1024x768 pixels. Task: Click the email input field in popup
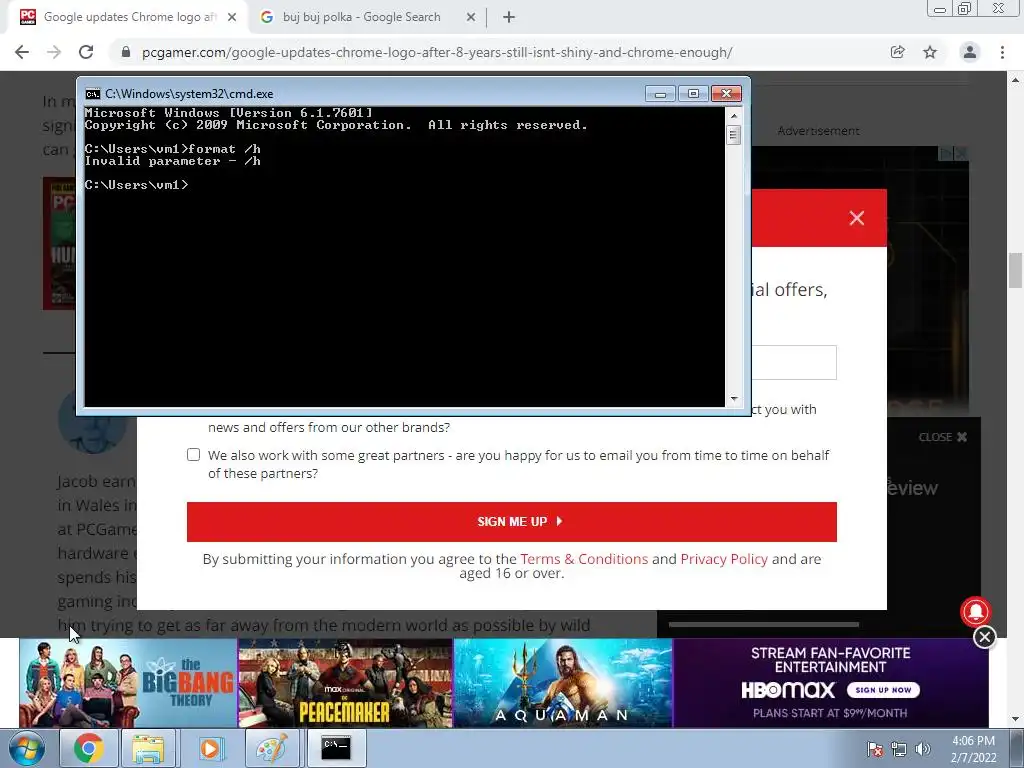[x=793, y=362]
